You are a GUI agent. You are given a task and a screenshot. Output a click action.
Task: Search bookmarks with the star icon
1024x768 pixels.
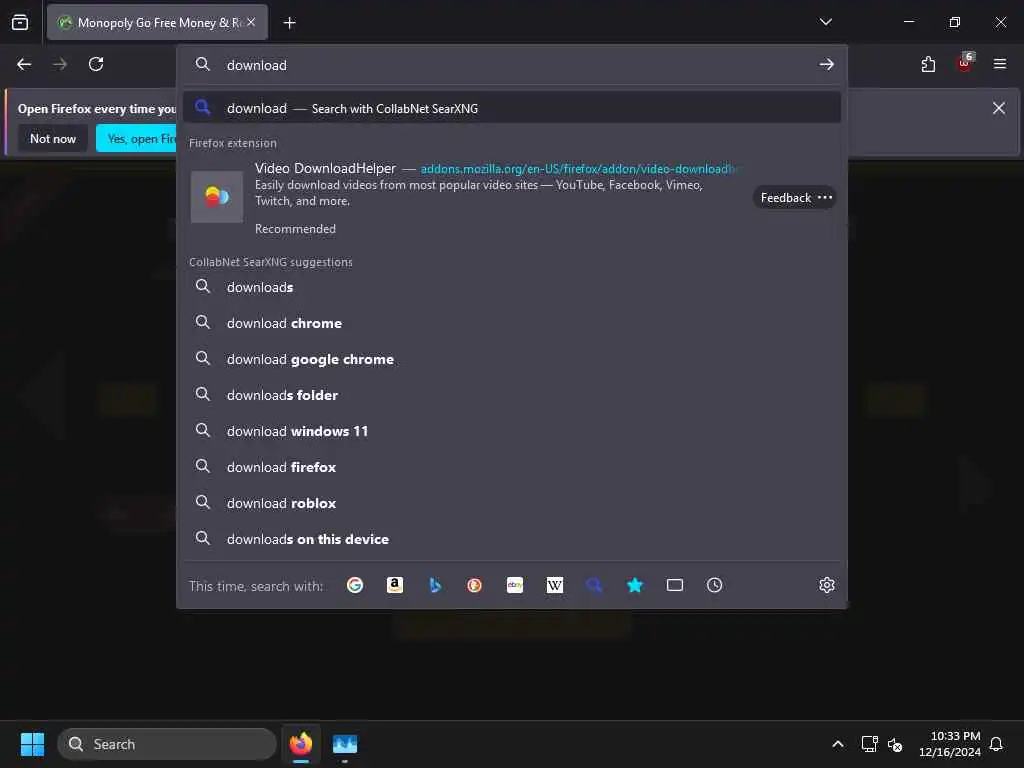click(x=635, y=585)
